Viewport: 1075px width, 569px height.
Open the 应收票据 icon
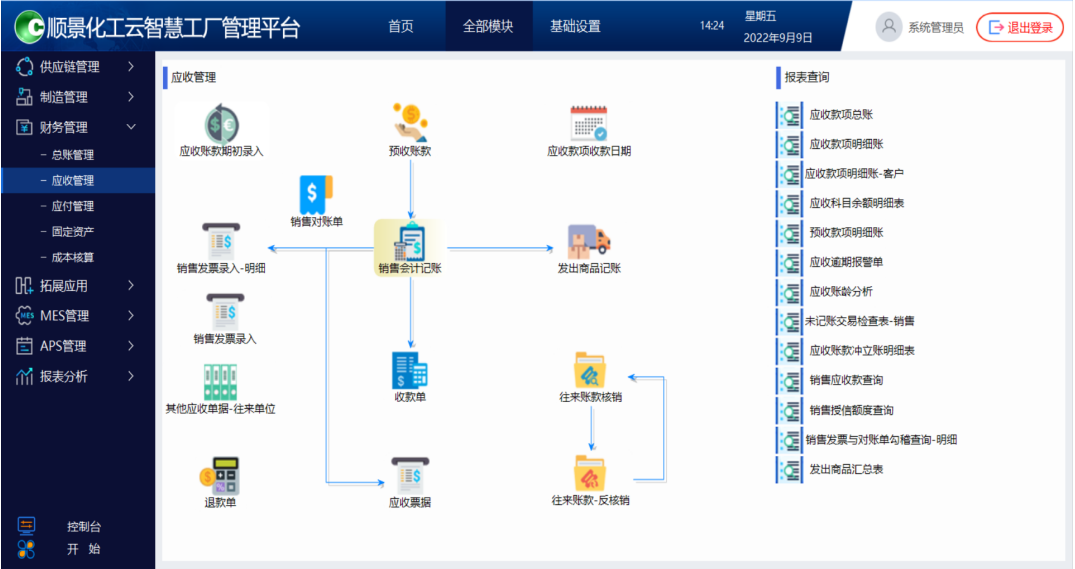(x=410, y=475)
